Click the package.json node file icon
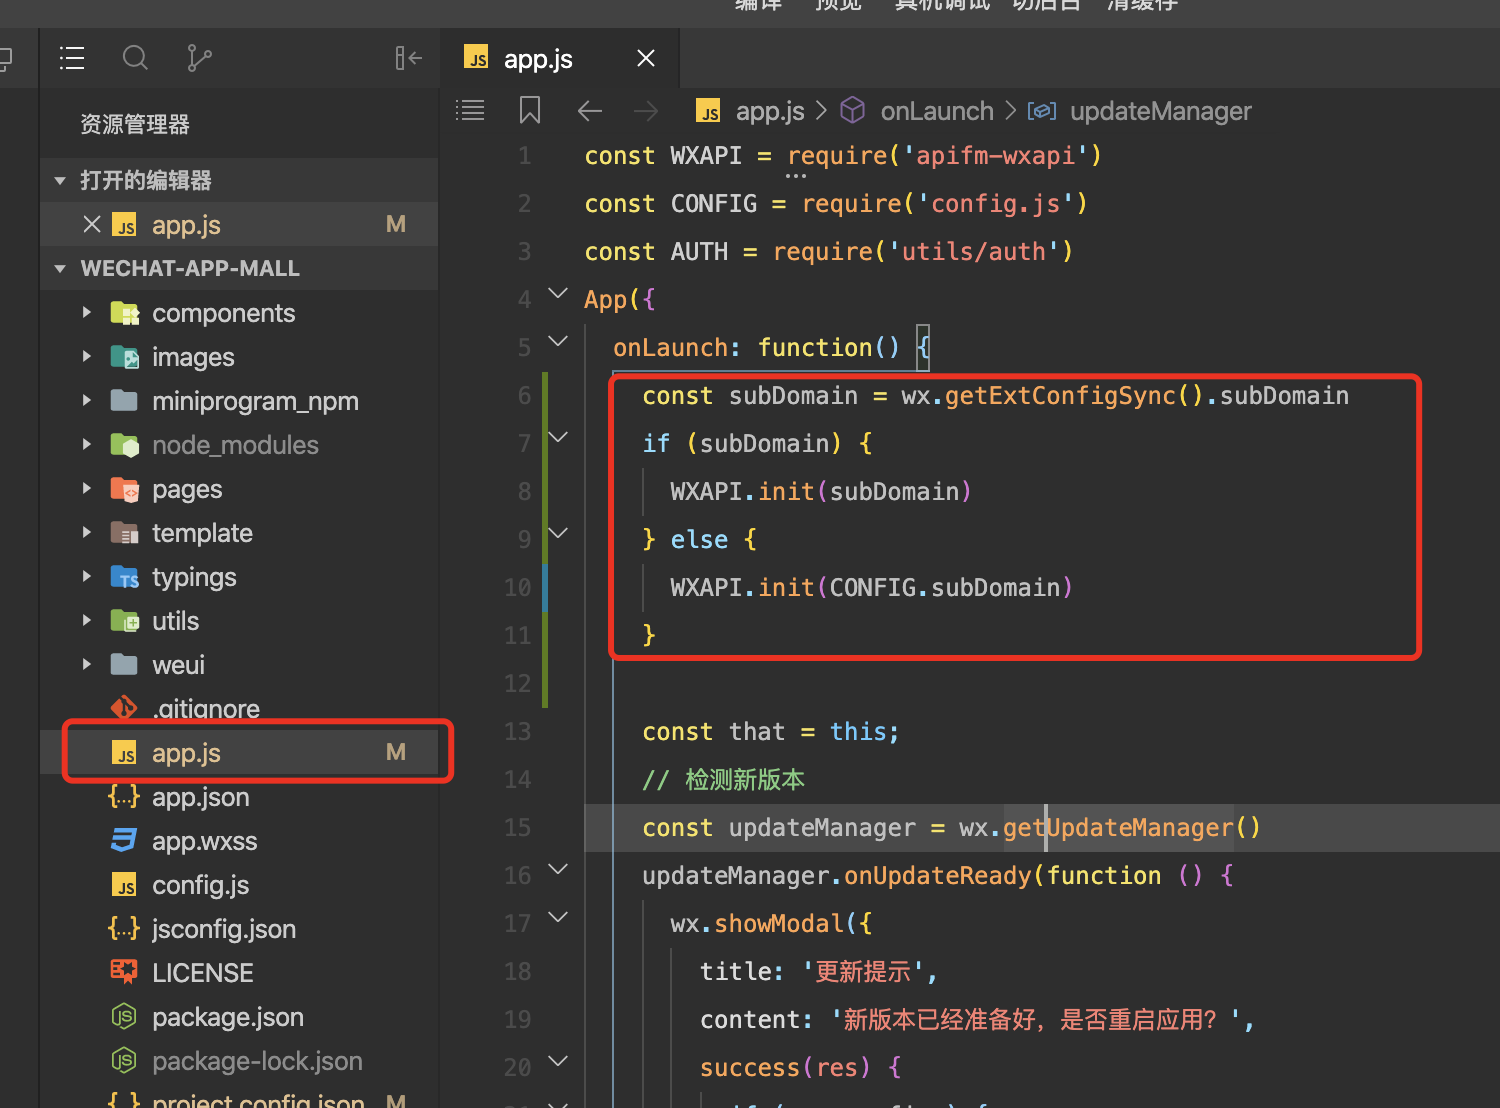1500x1108 pixels. pos(124,1017)
